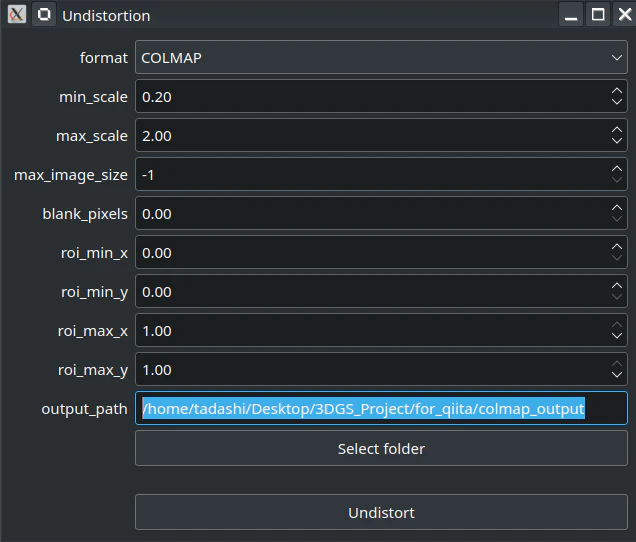Decrease roi_min_y with the down arrow

click(x=617, y=296)
